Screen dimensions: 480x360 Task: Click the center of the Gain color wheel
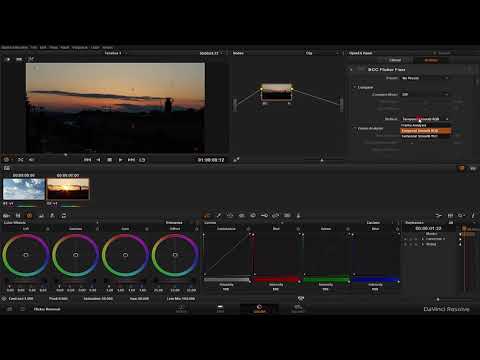[x=125, y=255]
